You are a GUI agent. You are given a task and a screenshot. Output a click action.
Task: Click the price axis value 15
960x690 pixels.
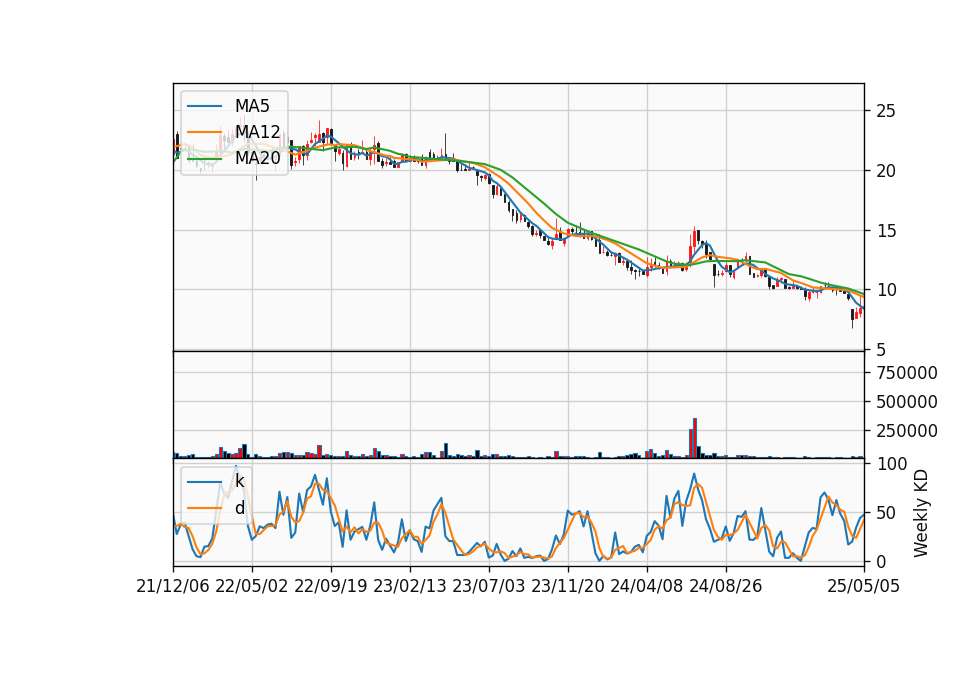(886, 231)
